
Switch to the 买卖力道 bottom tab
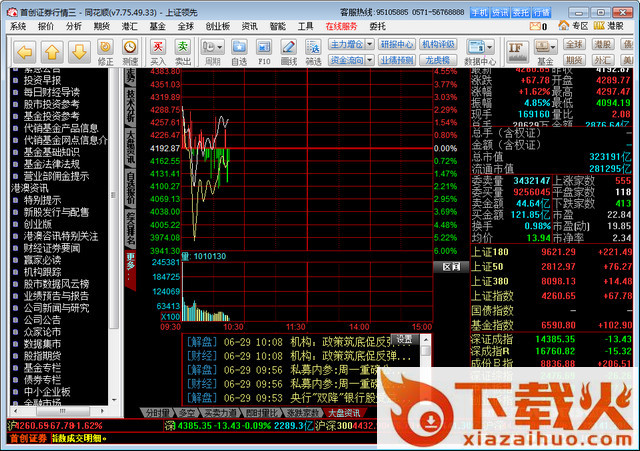tap(220, 413)
